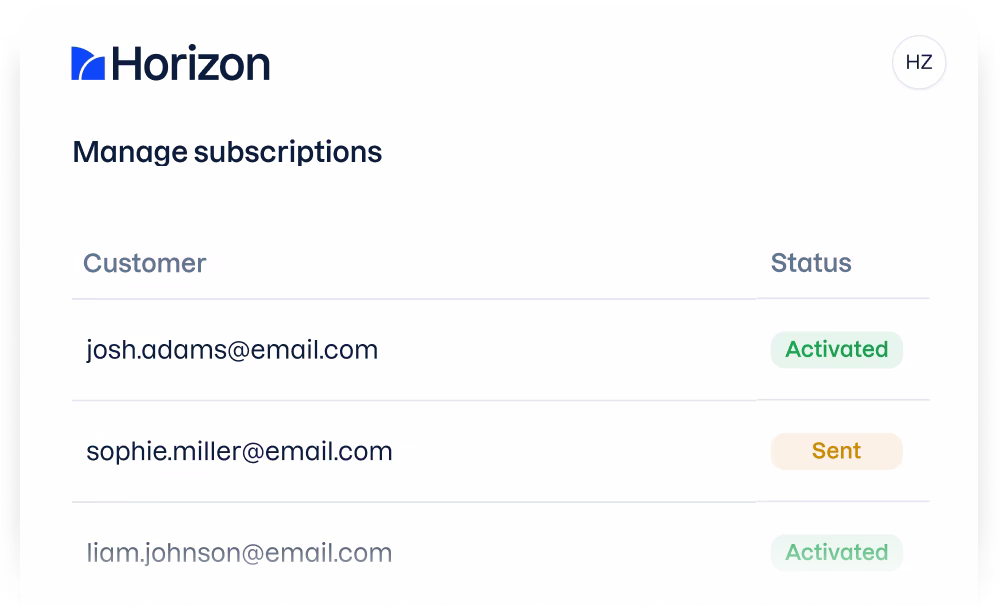Open the sophie.miller@email.com customer email
The width and height of the screenshot is (1000, 606).
(239, 451)
